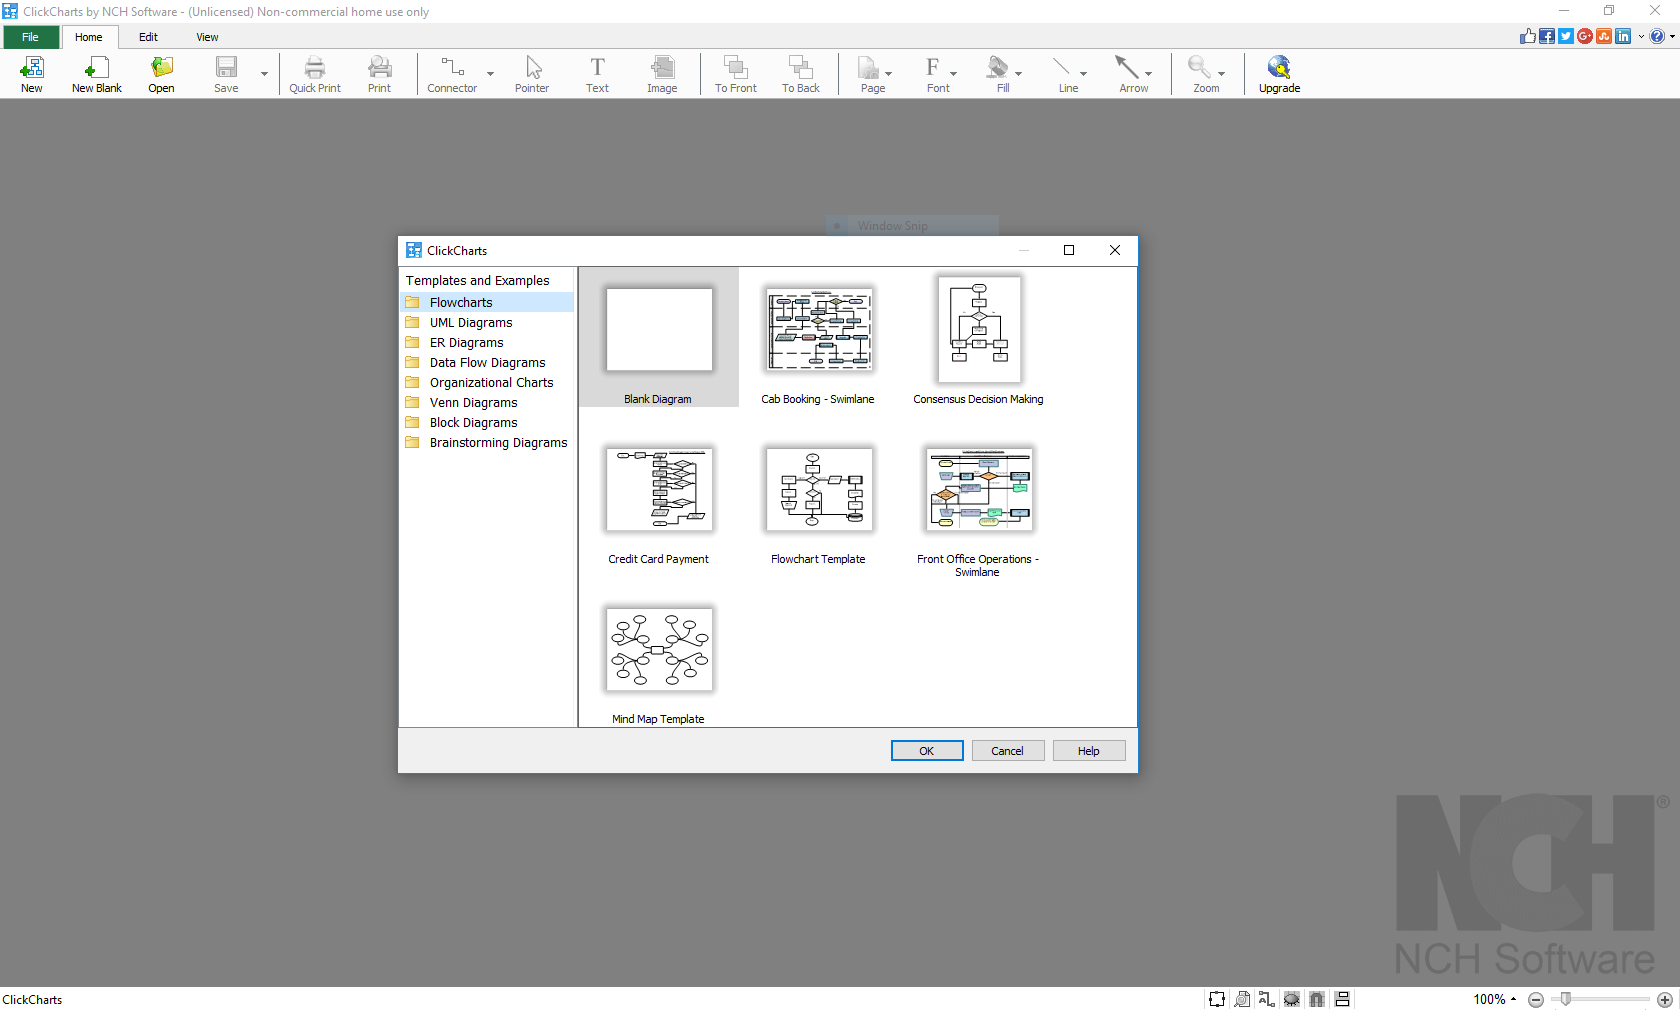Select the Flowcharts template folder
Screen dimensions: 1680x1010
pyautogui.click(x=461, y=302)
